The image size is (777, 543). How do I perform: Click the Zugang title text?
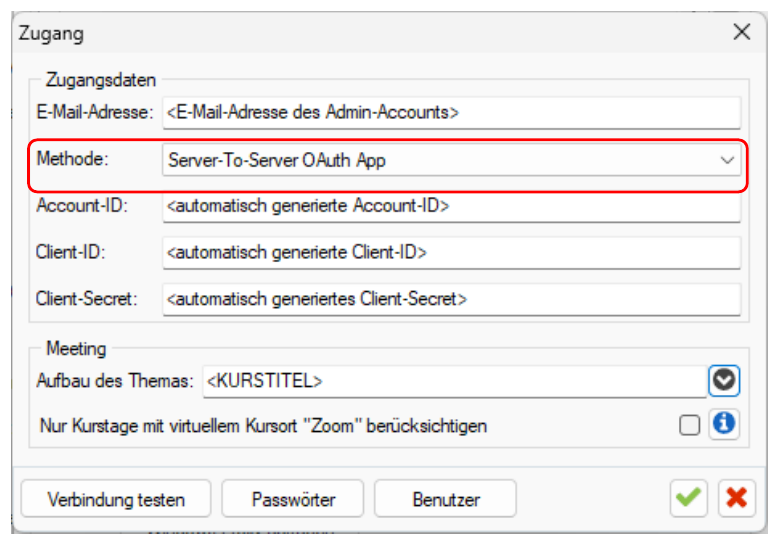tap(52, 34)
